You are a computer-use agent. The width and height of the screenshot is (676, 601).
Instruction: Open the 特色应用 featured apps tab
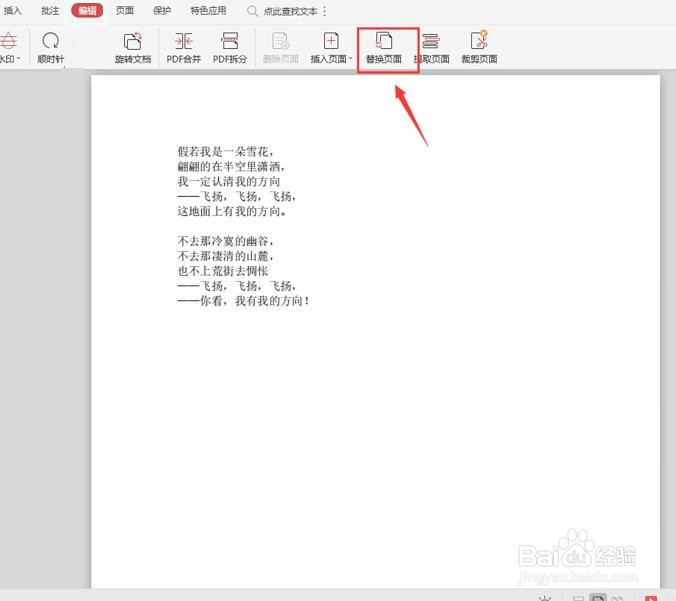209,10
